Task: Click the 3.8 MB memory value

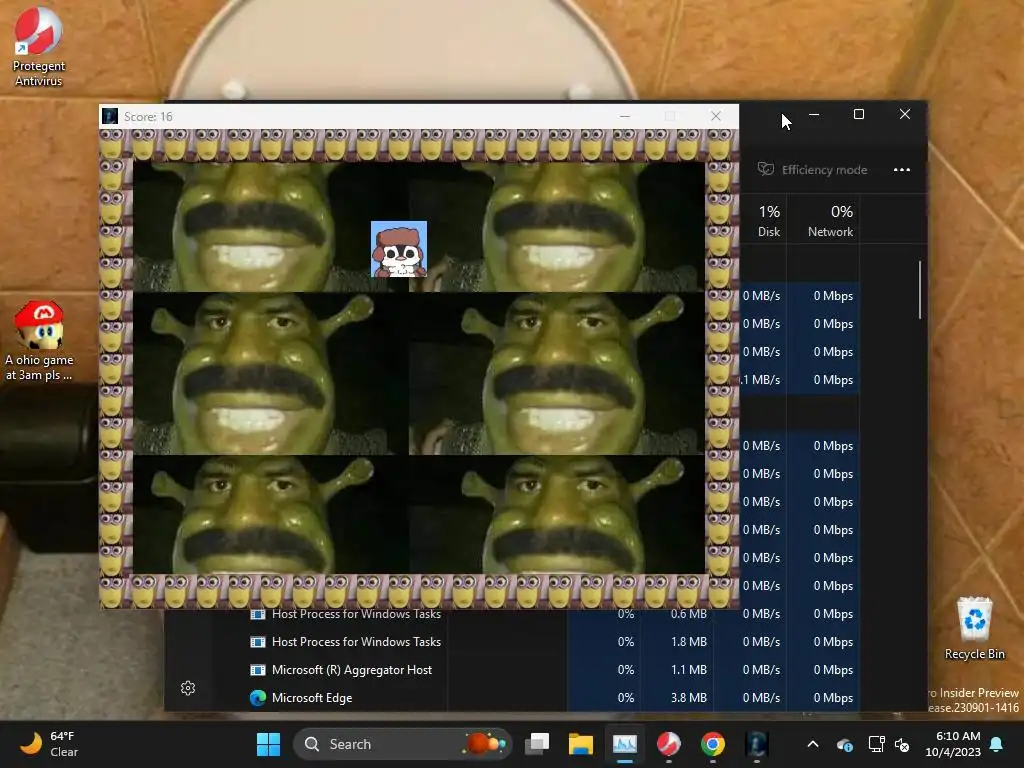Action: [x=688, y=698]
